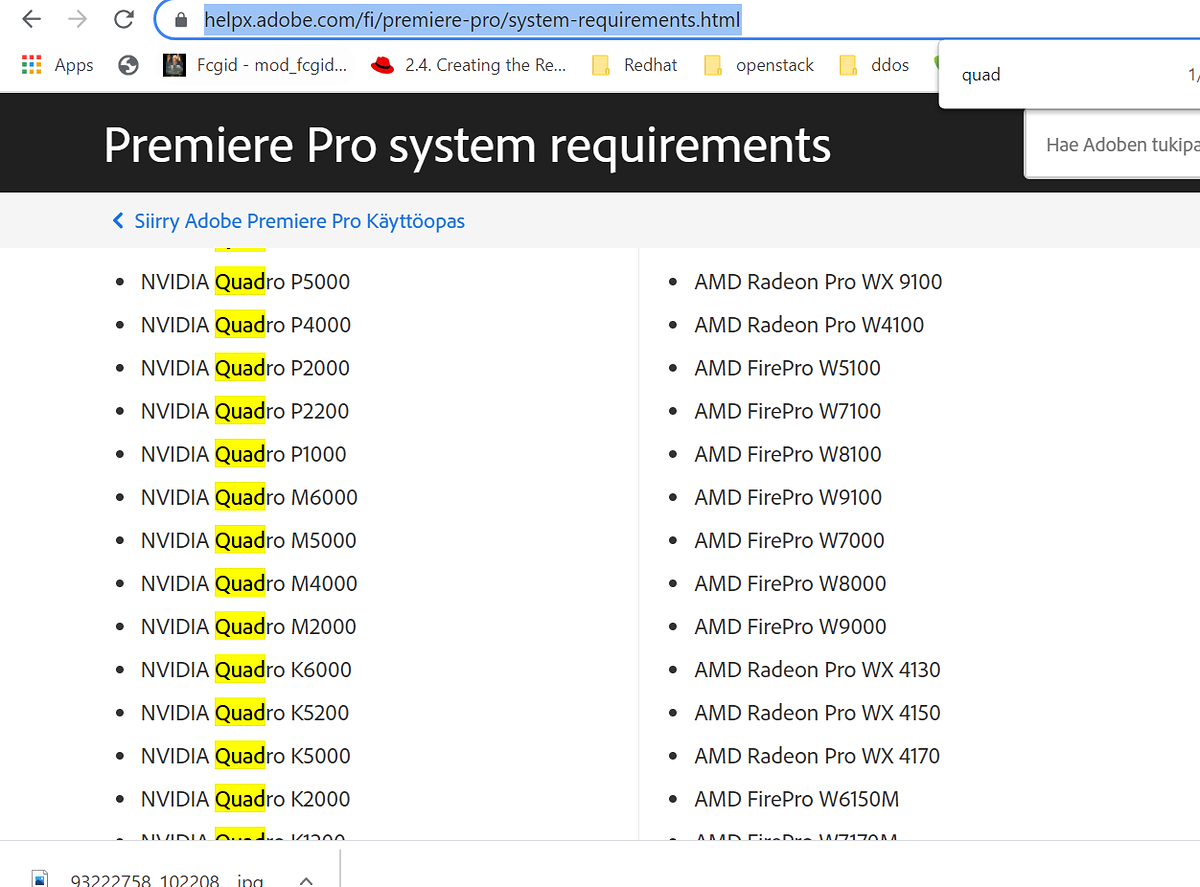
Task: Select 'AMD FirePro W7100' text
Action: pyautogui.click(x=787, y=411)
